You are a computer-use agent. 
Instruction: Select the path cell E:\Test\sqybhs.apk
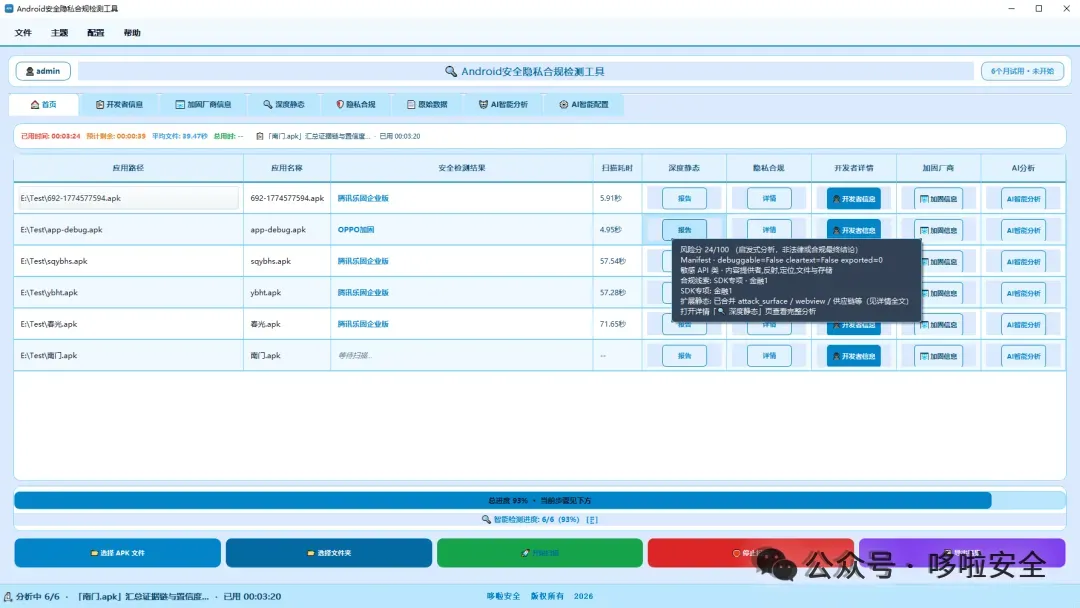pyautogui.click(x=128, y=261)
